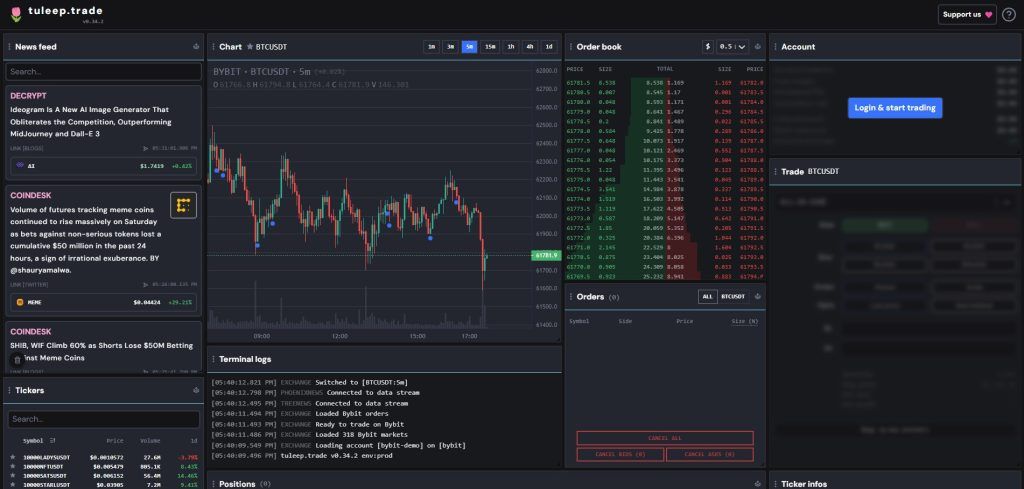Switch chart to the 1h timeframe

coord(510,47)
